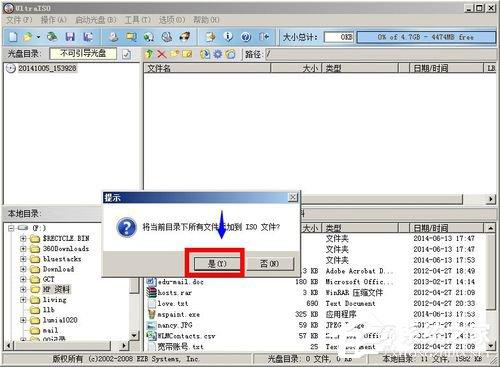Decline with the 否(N) button
The image size is (500, 367).
pyautogui.click(x=270, y=264)
